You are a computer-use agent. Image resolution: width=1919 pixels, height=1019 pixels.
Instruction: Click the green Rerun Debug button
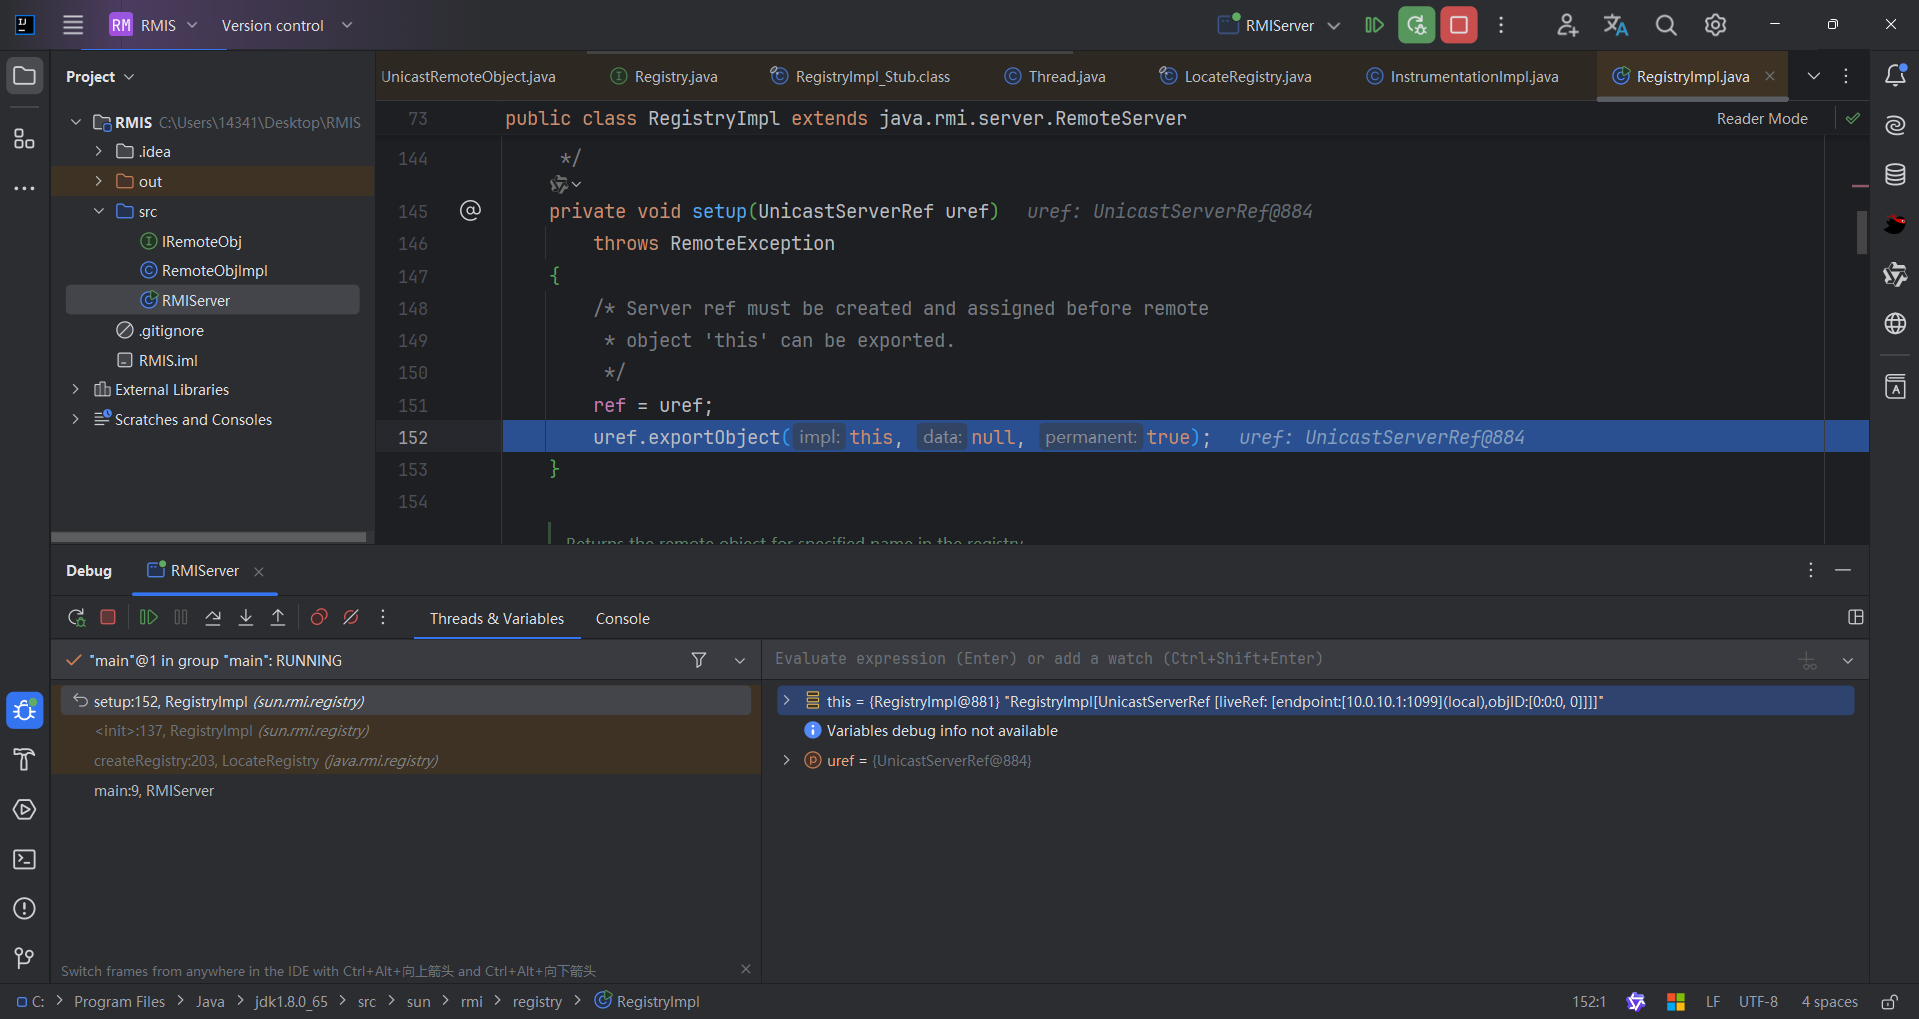click(1416, 25)
